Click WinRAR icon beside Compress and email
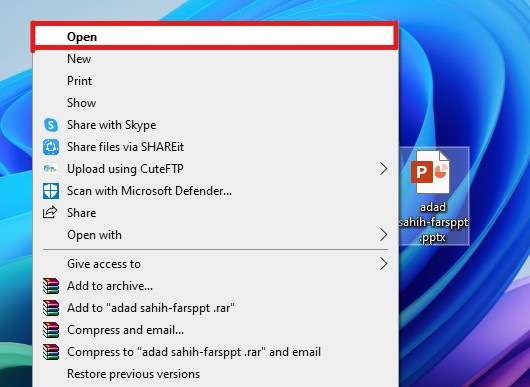Viewport: 530px width, 387px height. point(51,330)
